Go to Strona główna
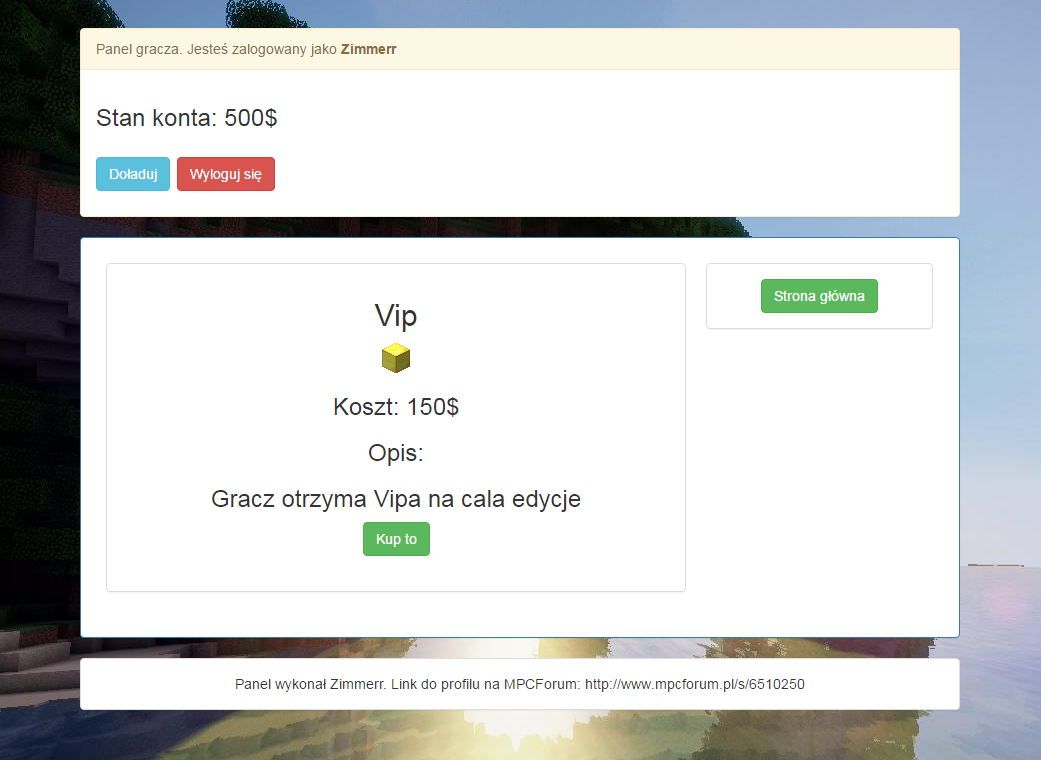The image size is (1041, 760). [x=819, y=296]
